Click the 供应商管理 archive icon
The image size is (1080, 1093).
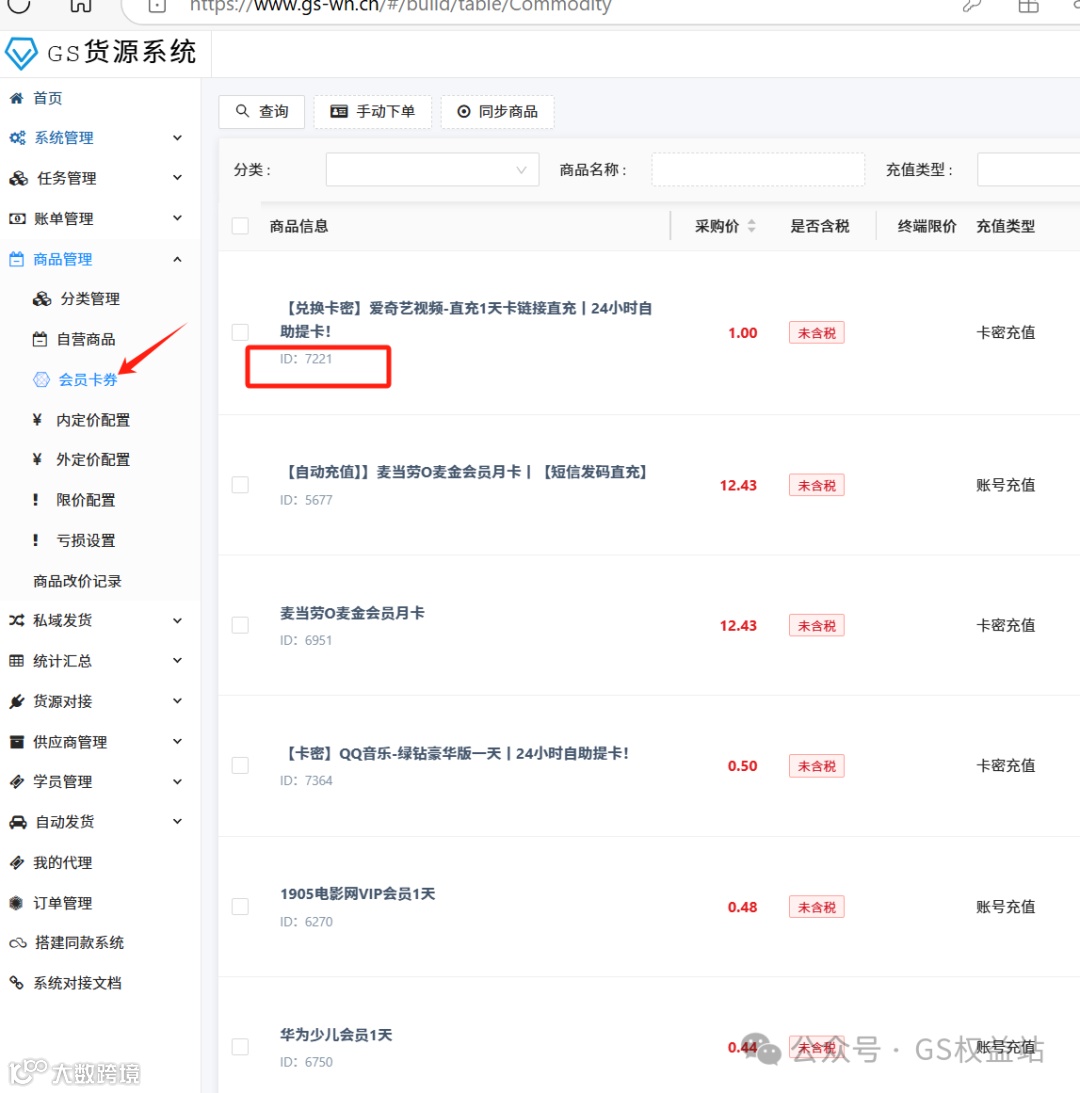(17, 742)
